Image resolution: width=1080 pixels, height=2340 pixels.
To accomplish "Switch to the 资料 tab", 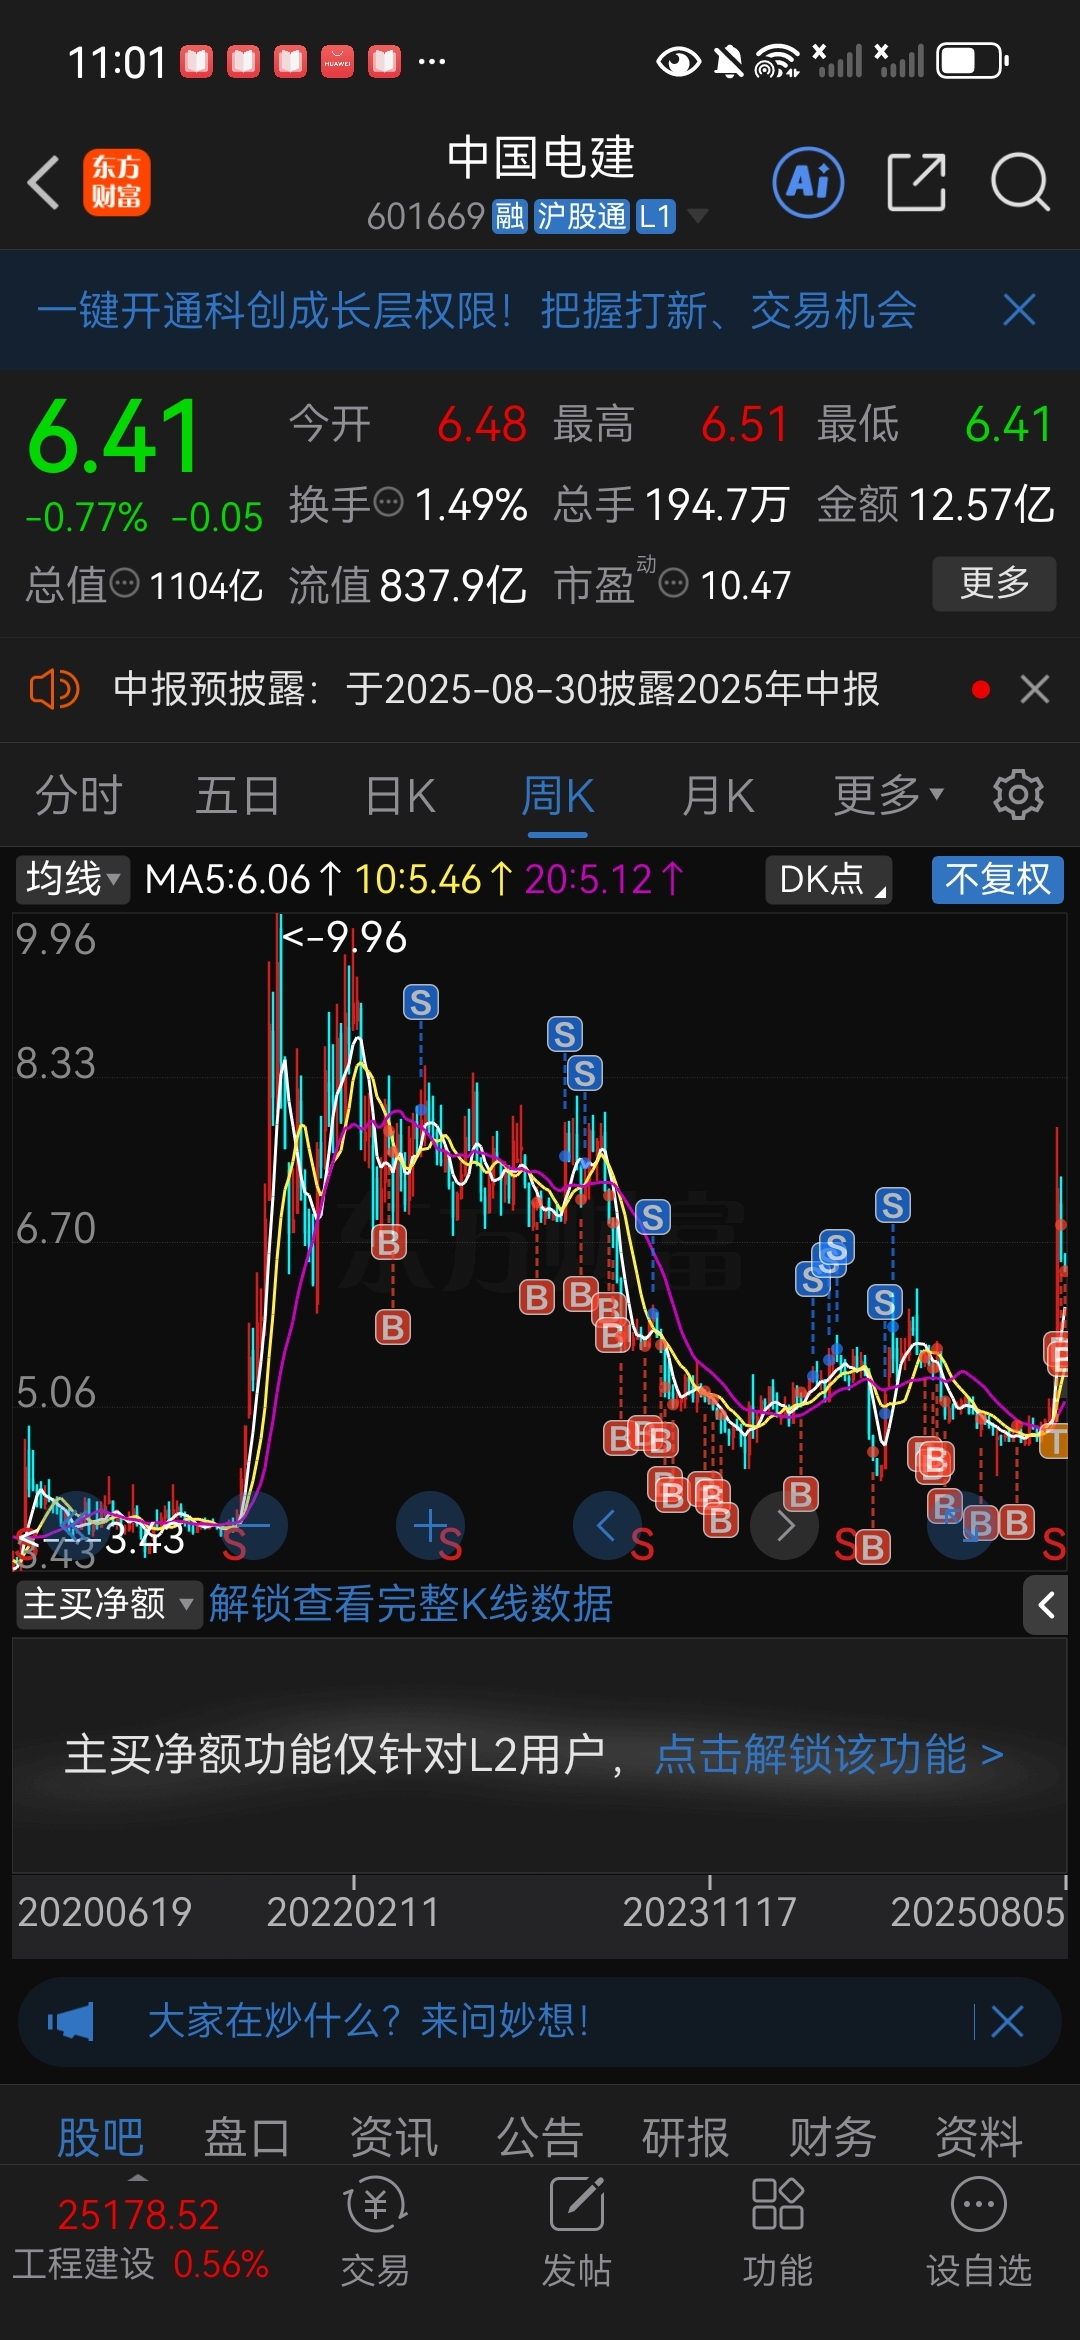I will pos(978,2139).
